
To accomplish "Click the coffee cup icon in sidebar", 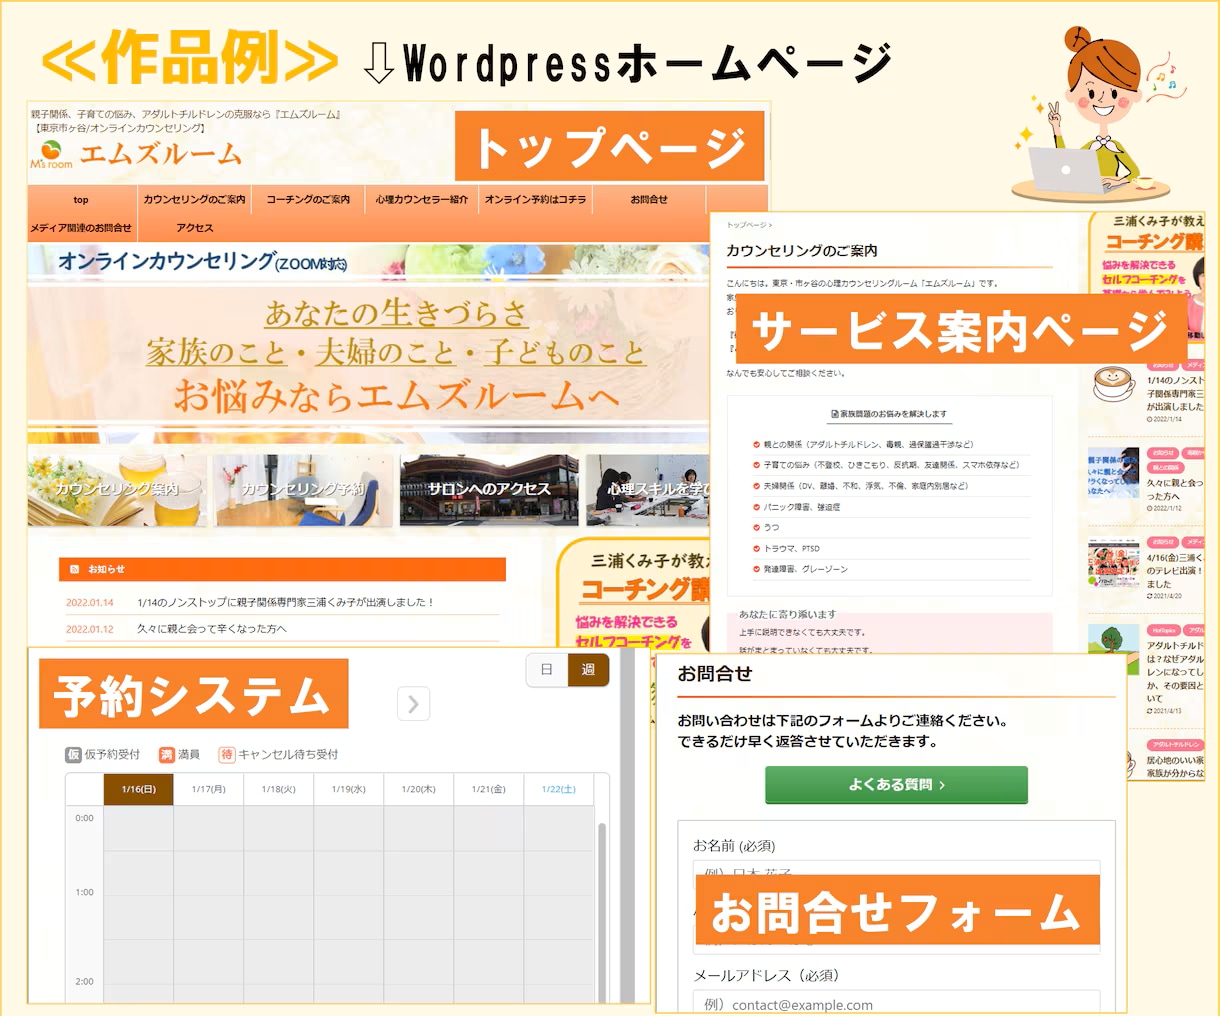I will [1113, 383].
